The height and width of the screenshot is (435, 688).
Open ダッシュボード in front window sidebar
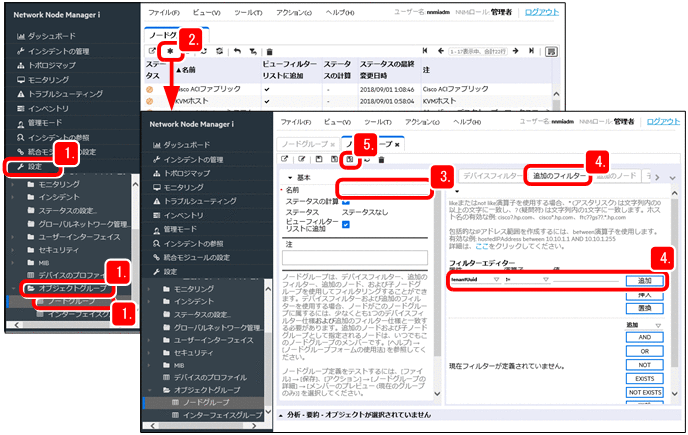click(186, 145)
